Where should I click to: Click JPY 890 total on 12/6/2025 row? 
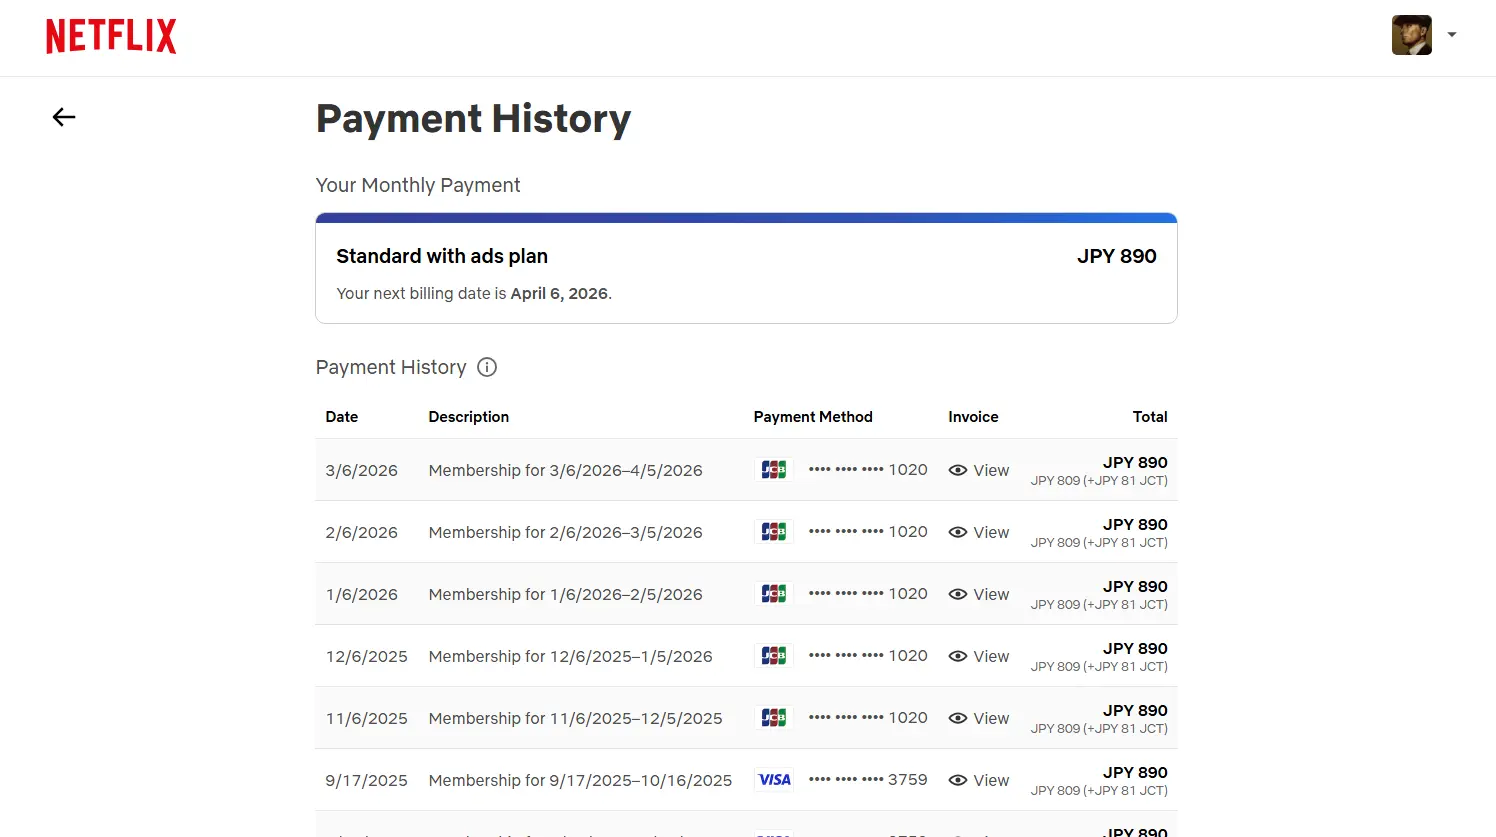tap(1135, 648)
